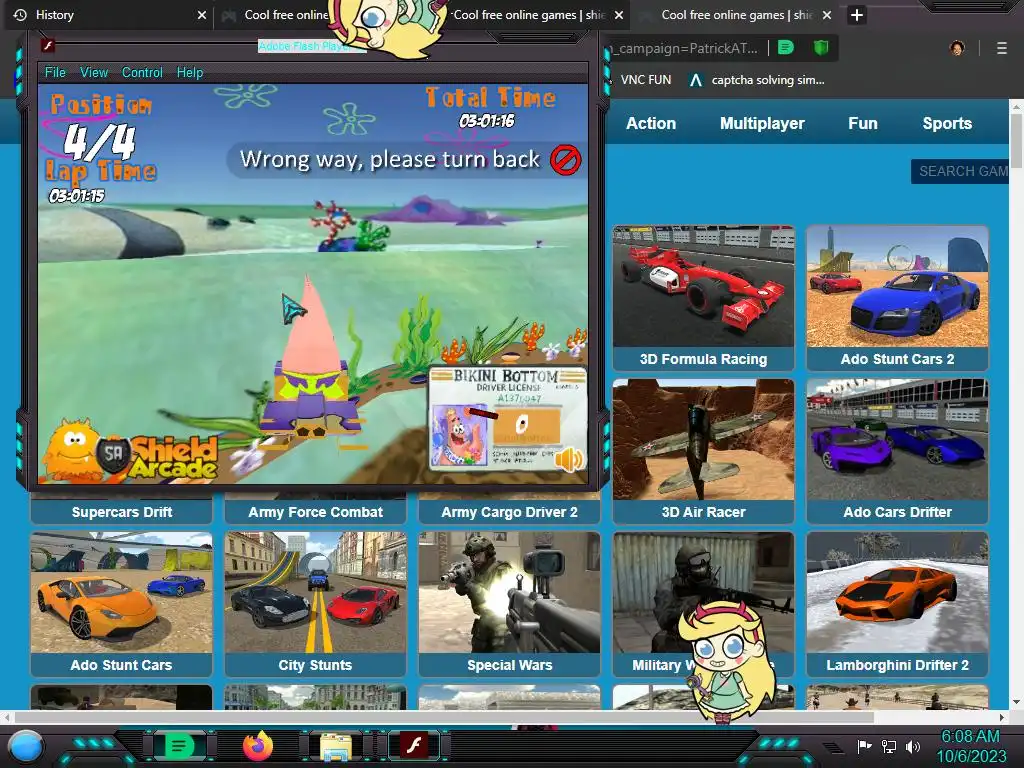This screenshot has width=1024, height=768.
Task: Open the Multiplayer games category
Action: [762, 123]
